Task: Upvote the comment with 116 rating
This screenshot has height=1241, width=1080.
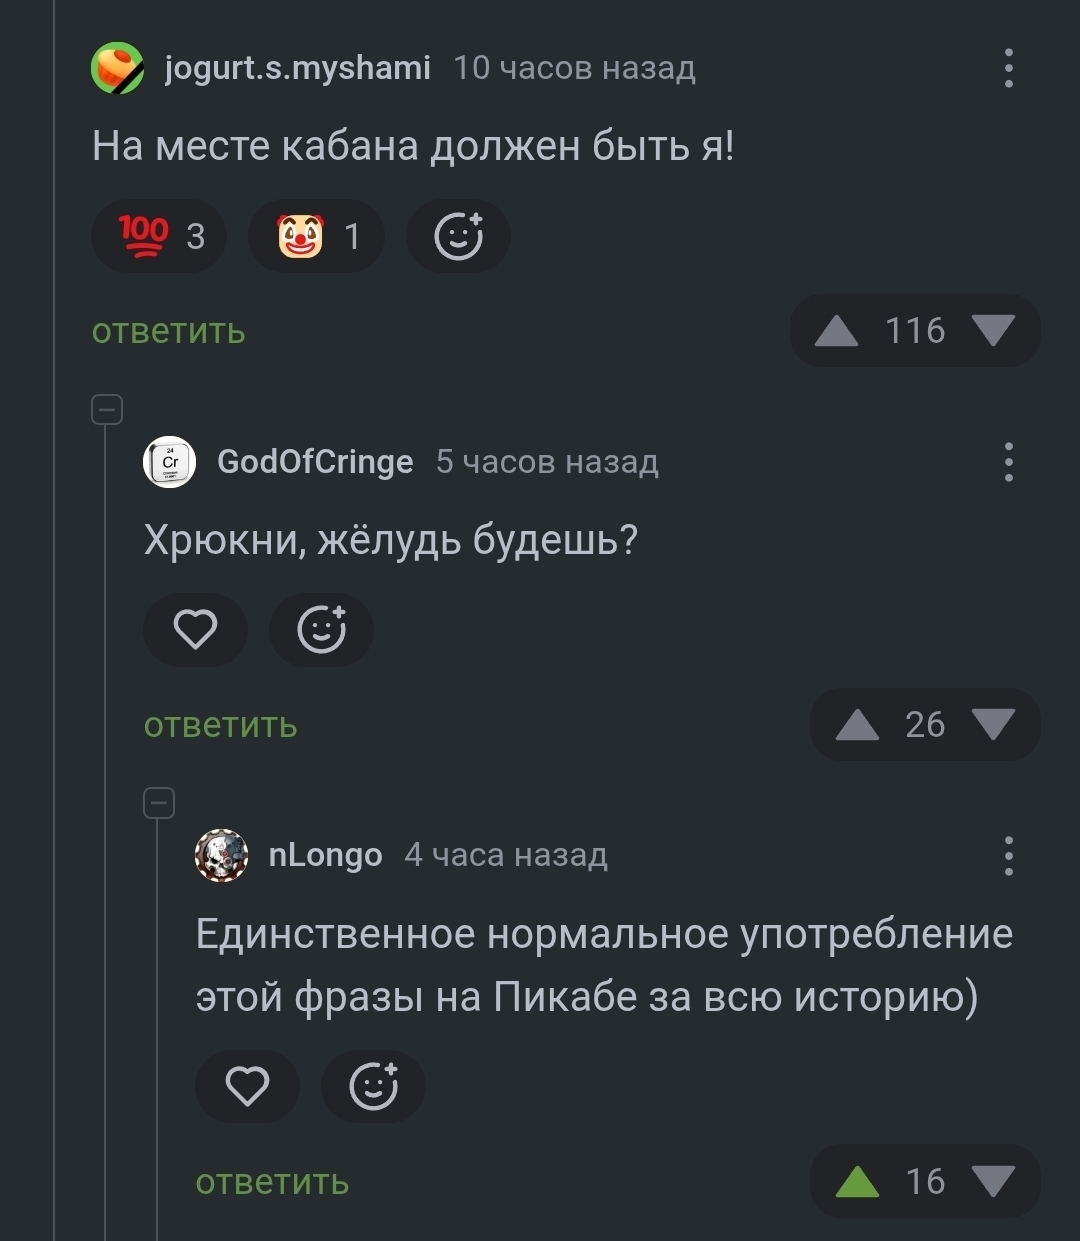Action: [836, 331]
